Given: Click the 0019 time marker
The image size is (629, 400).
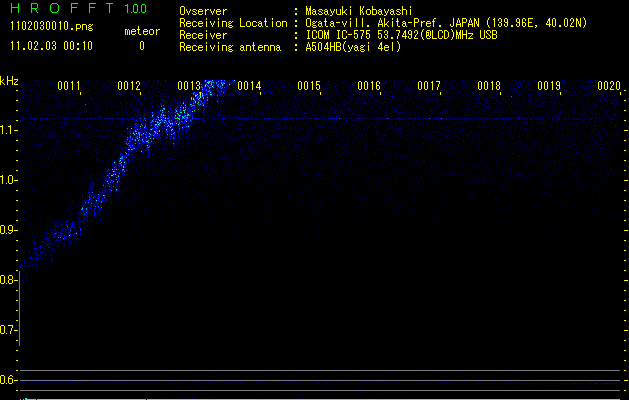Looking at the screenshot, I should (x=549, y=86).
